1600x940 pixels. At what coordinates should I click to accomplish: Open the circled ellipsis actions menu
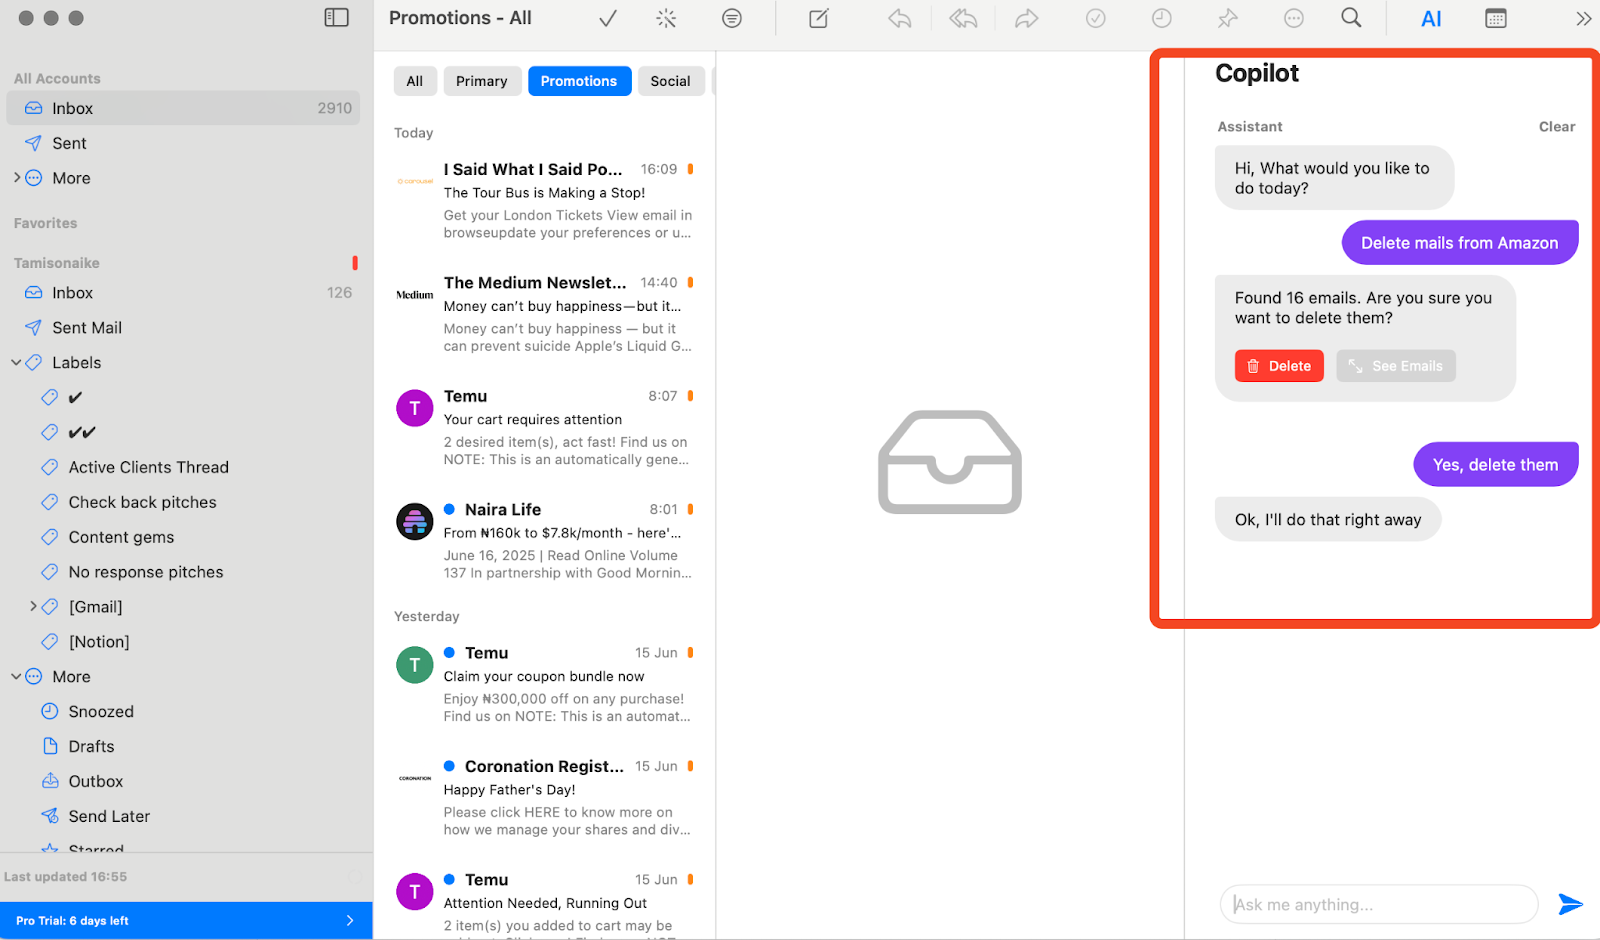coord(1294,18)
